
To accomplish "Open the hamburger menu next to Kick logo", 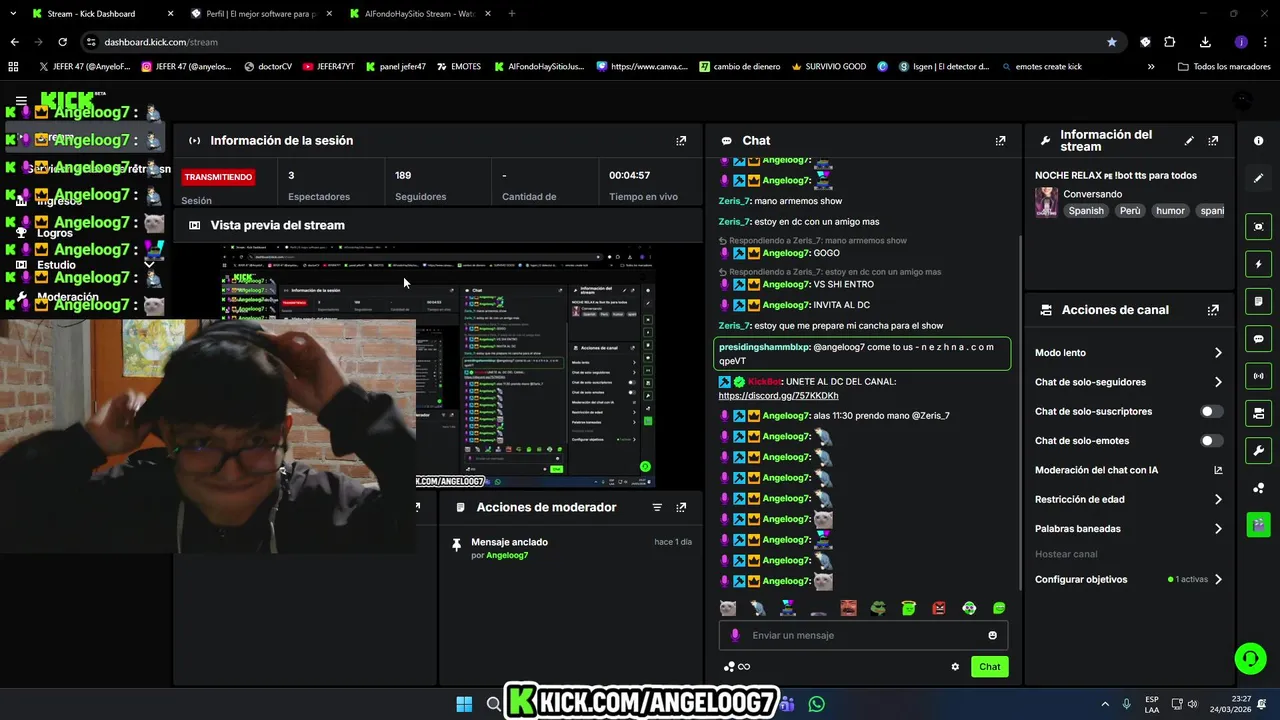I will tap(21, 101).
